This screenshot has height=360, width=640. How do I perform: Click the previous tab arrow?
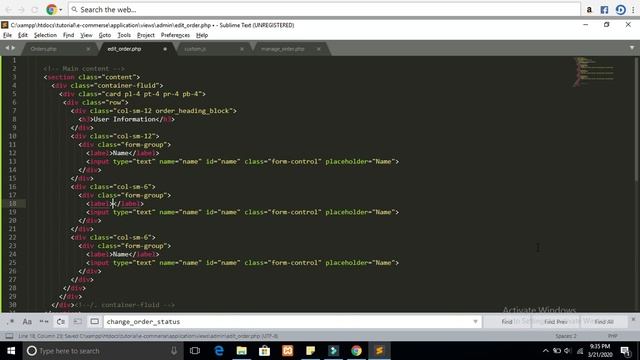pyautogui.click(x=7, y=48)
